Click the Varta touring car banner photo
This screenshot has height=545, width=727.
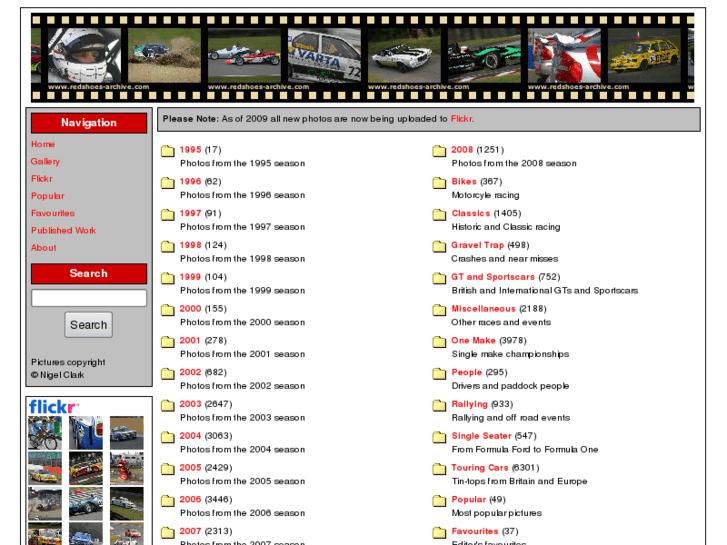(324, 55)
